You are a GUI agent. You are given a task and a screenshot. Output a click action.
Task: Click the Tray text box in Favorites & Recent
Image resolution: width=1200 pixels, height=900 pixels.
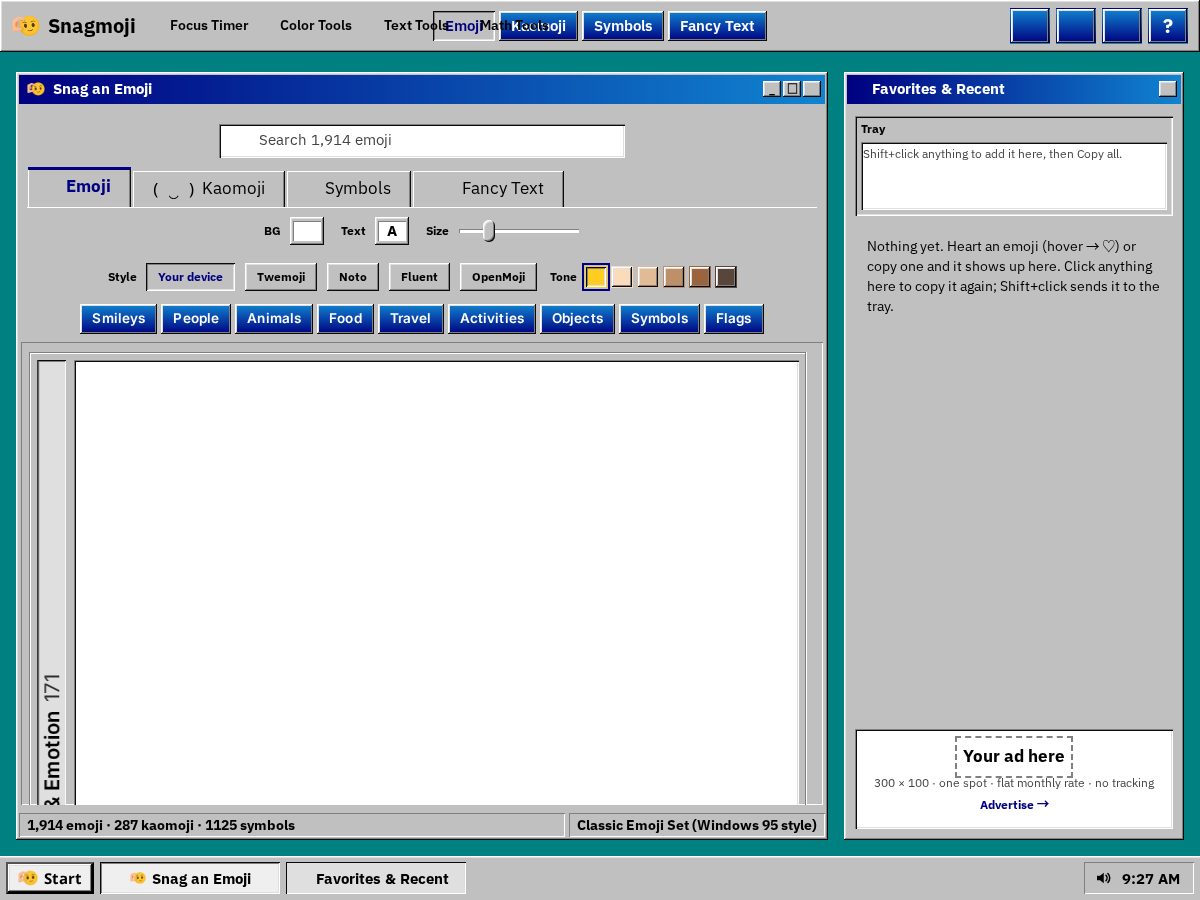1014,176
